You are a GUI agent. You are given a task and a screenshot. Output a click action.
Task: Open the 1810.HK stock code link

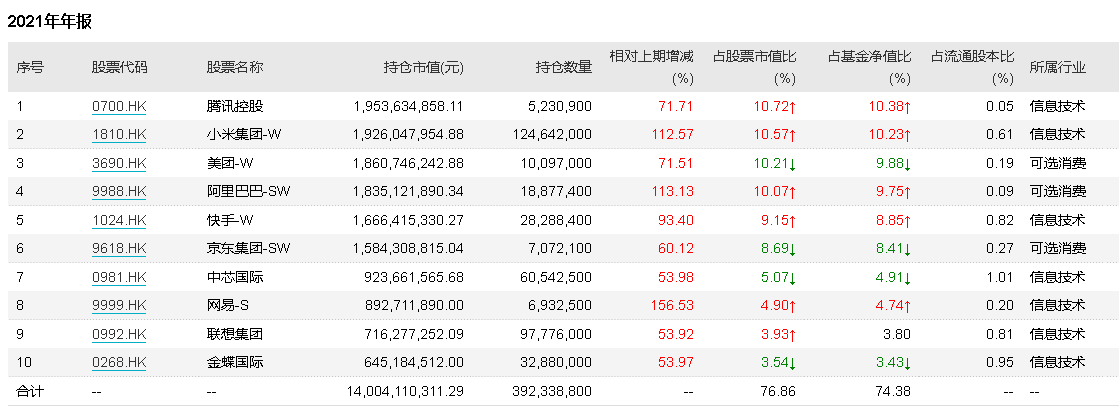[x=119, y=134]
